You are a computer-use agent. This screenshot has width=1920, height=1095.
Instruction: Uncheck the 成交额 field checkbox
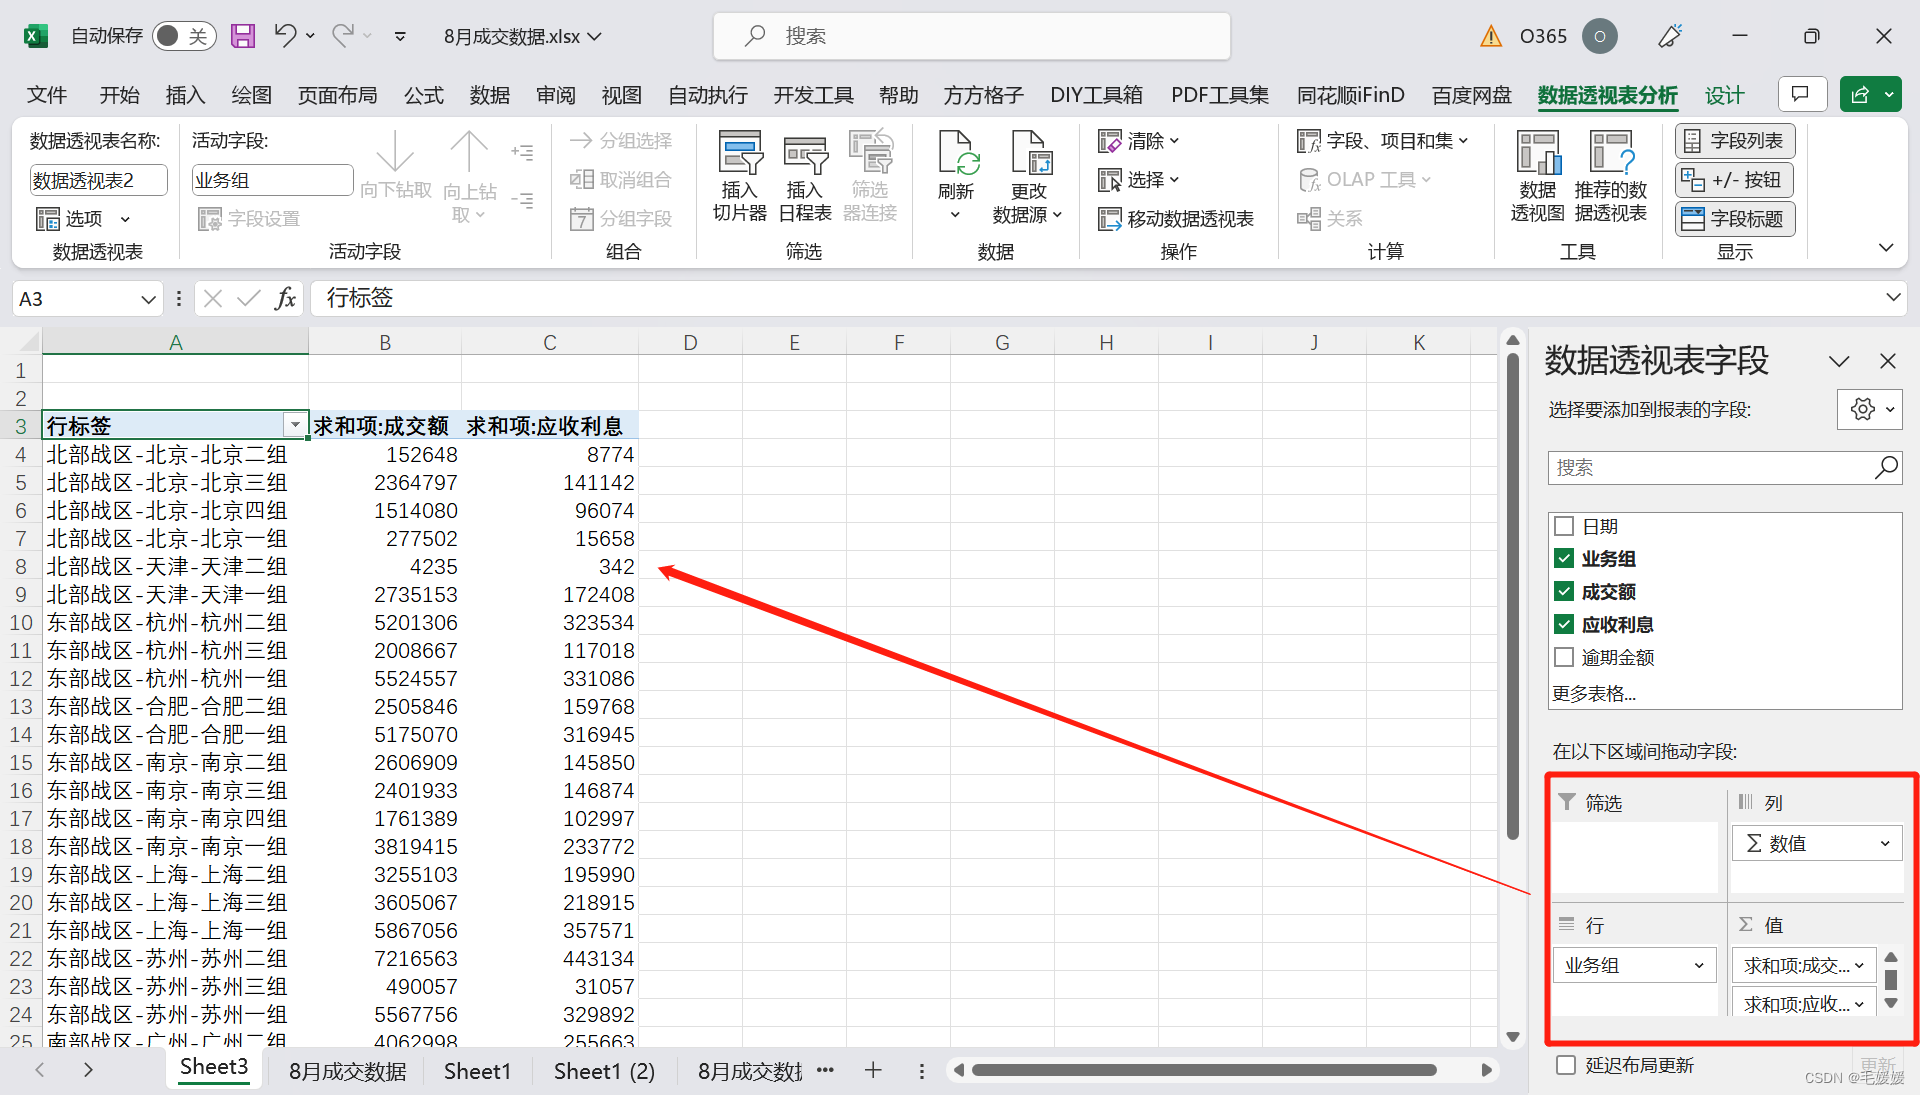point(1565,592)
